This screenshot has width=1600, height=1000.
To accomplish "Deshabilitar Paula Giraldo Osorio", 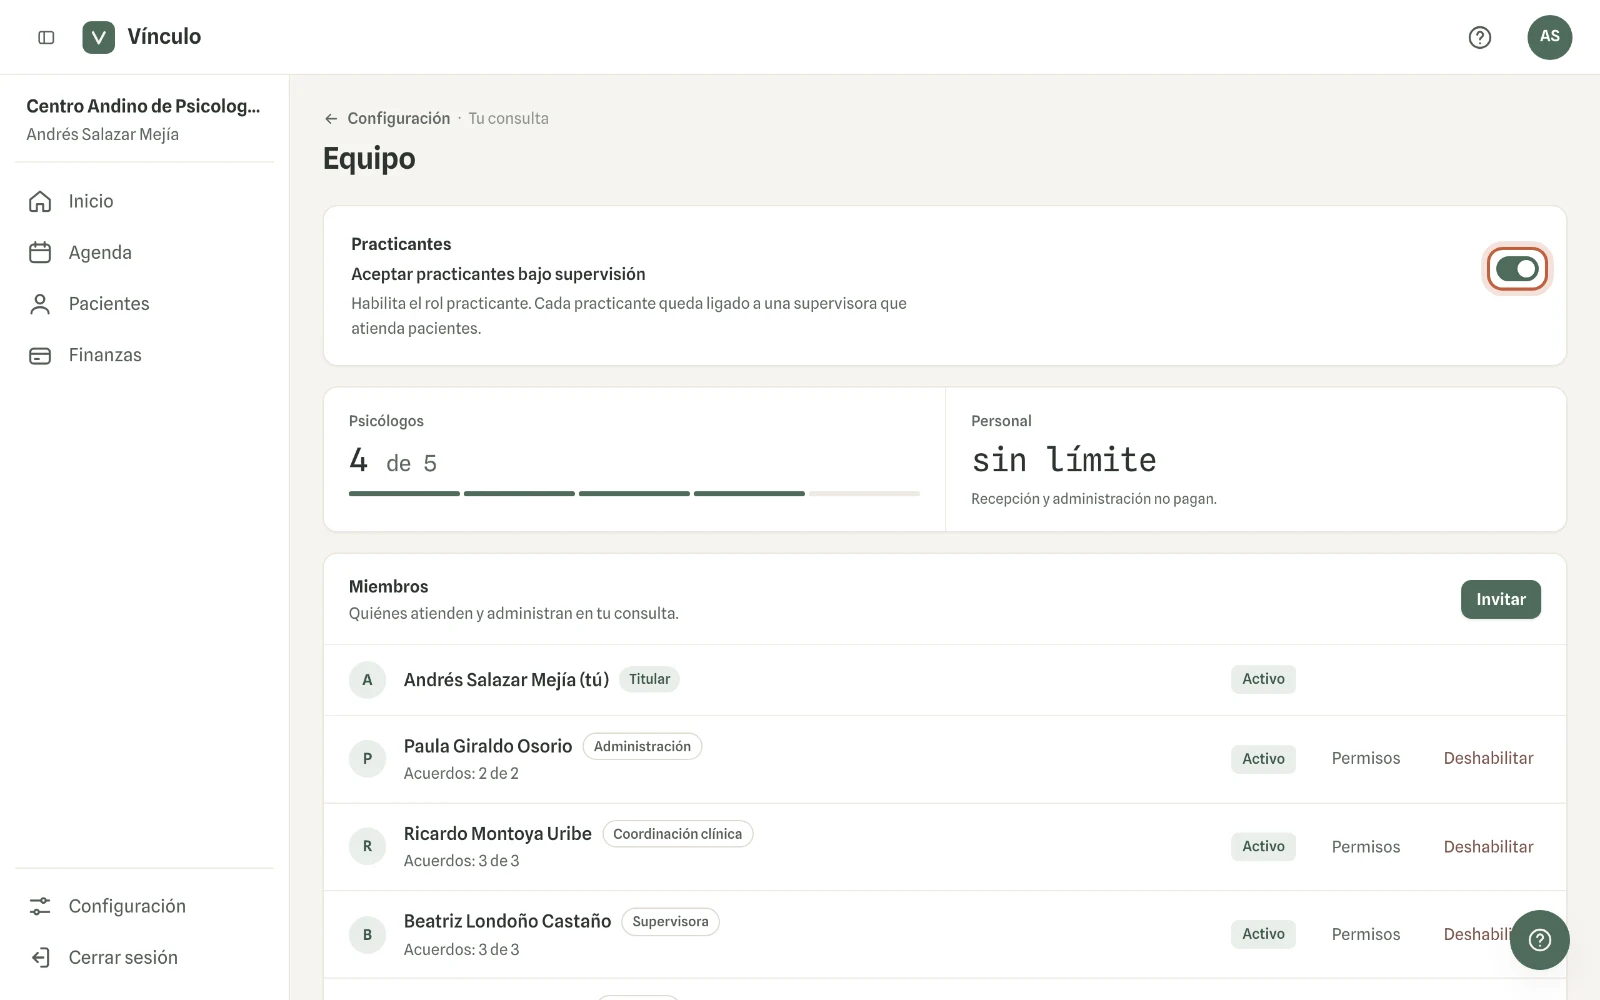I will (1488, 758).
